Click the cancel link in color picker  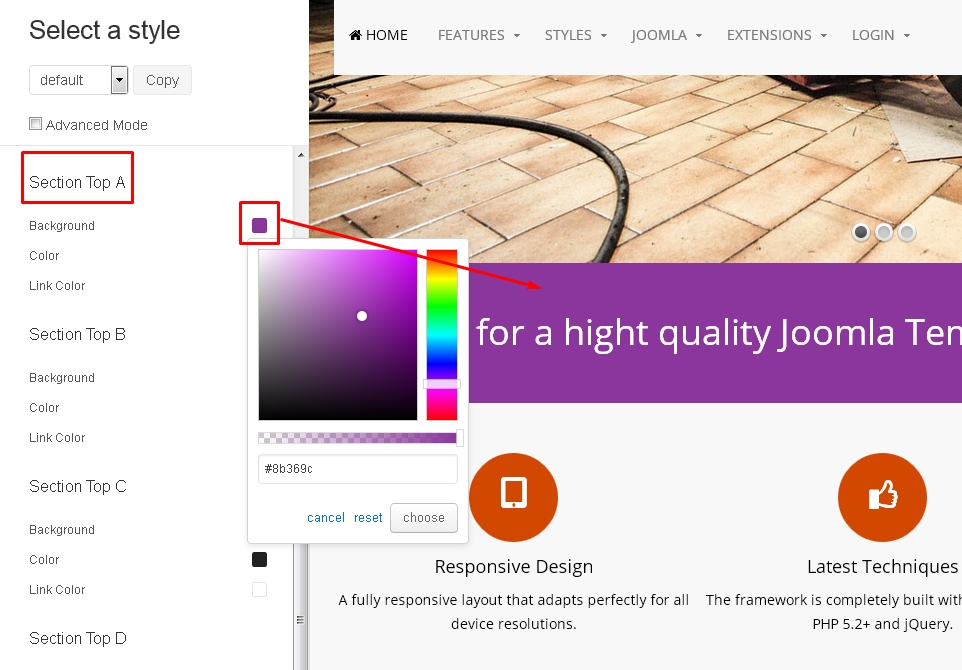(x=326, y=518)
